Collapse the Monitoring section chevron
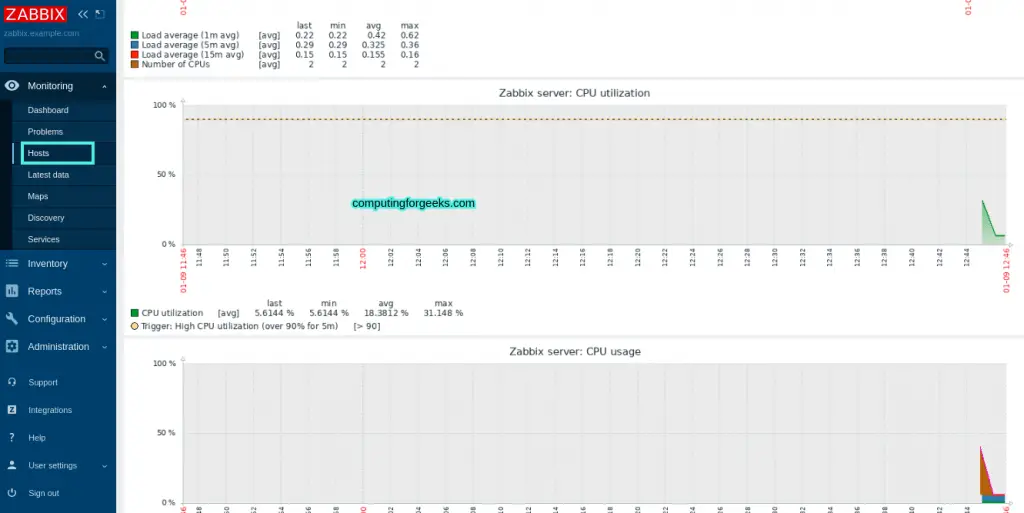 104,86
